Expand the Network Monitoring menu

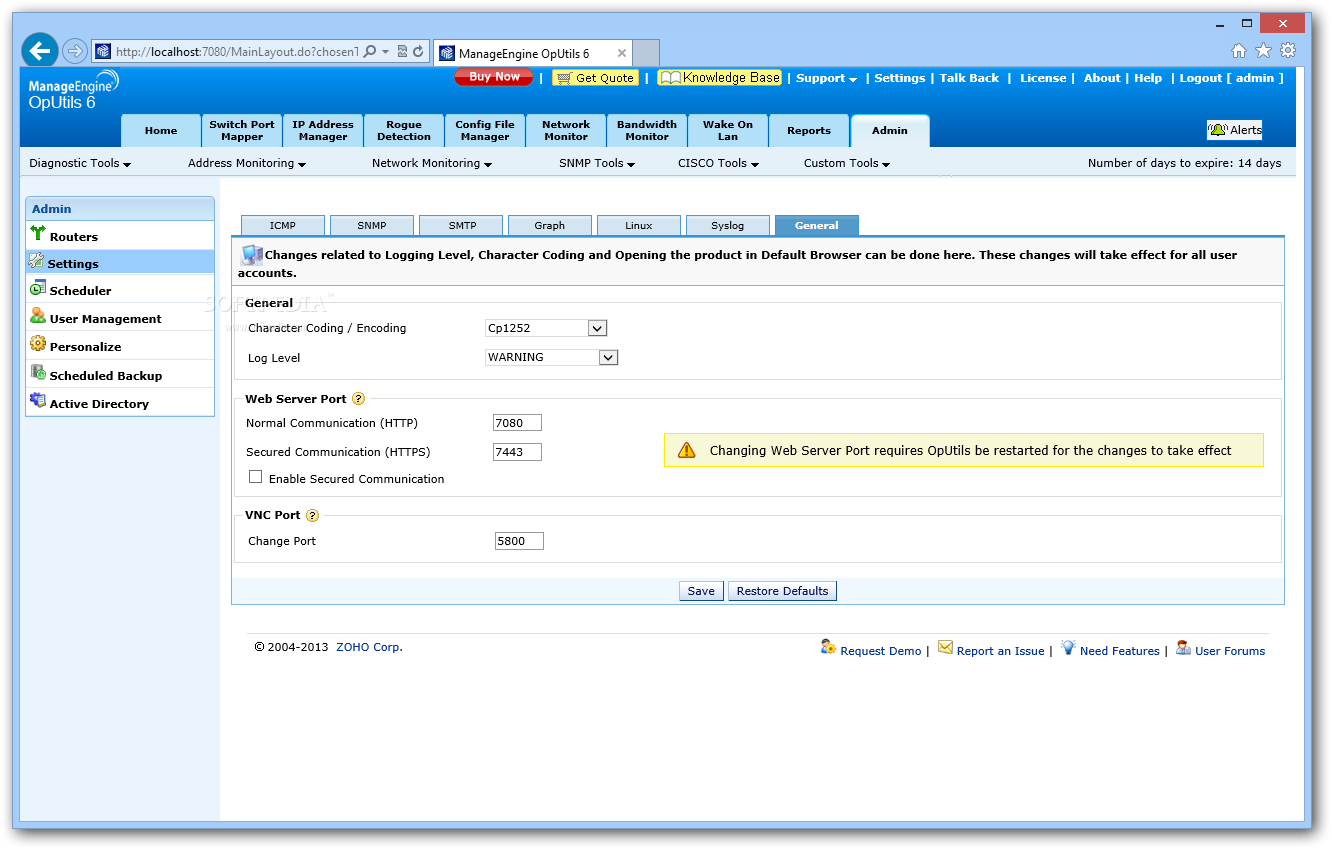click(432, 163)
